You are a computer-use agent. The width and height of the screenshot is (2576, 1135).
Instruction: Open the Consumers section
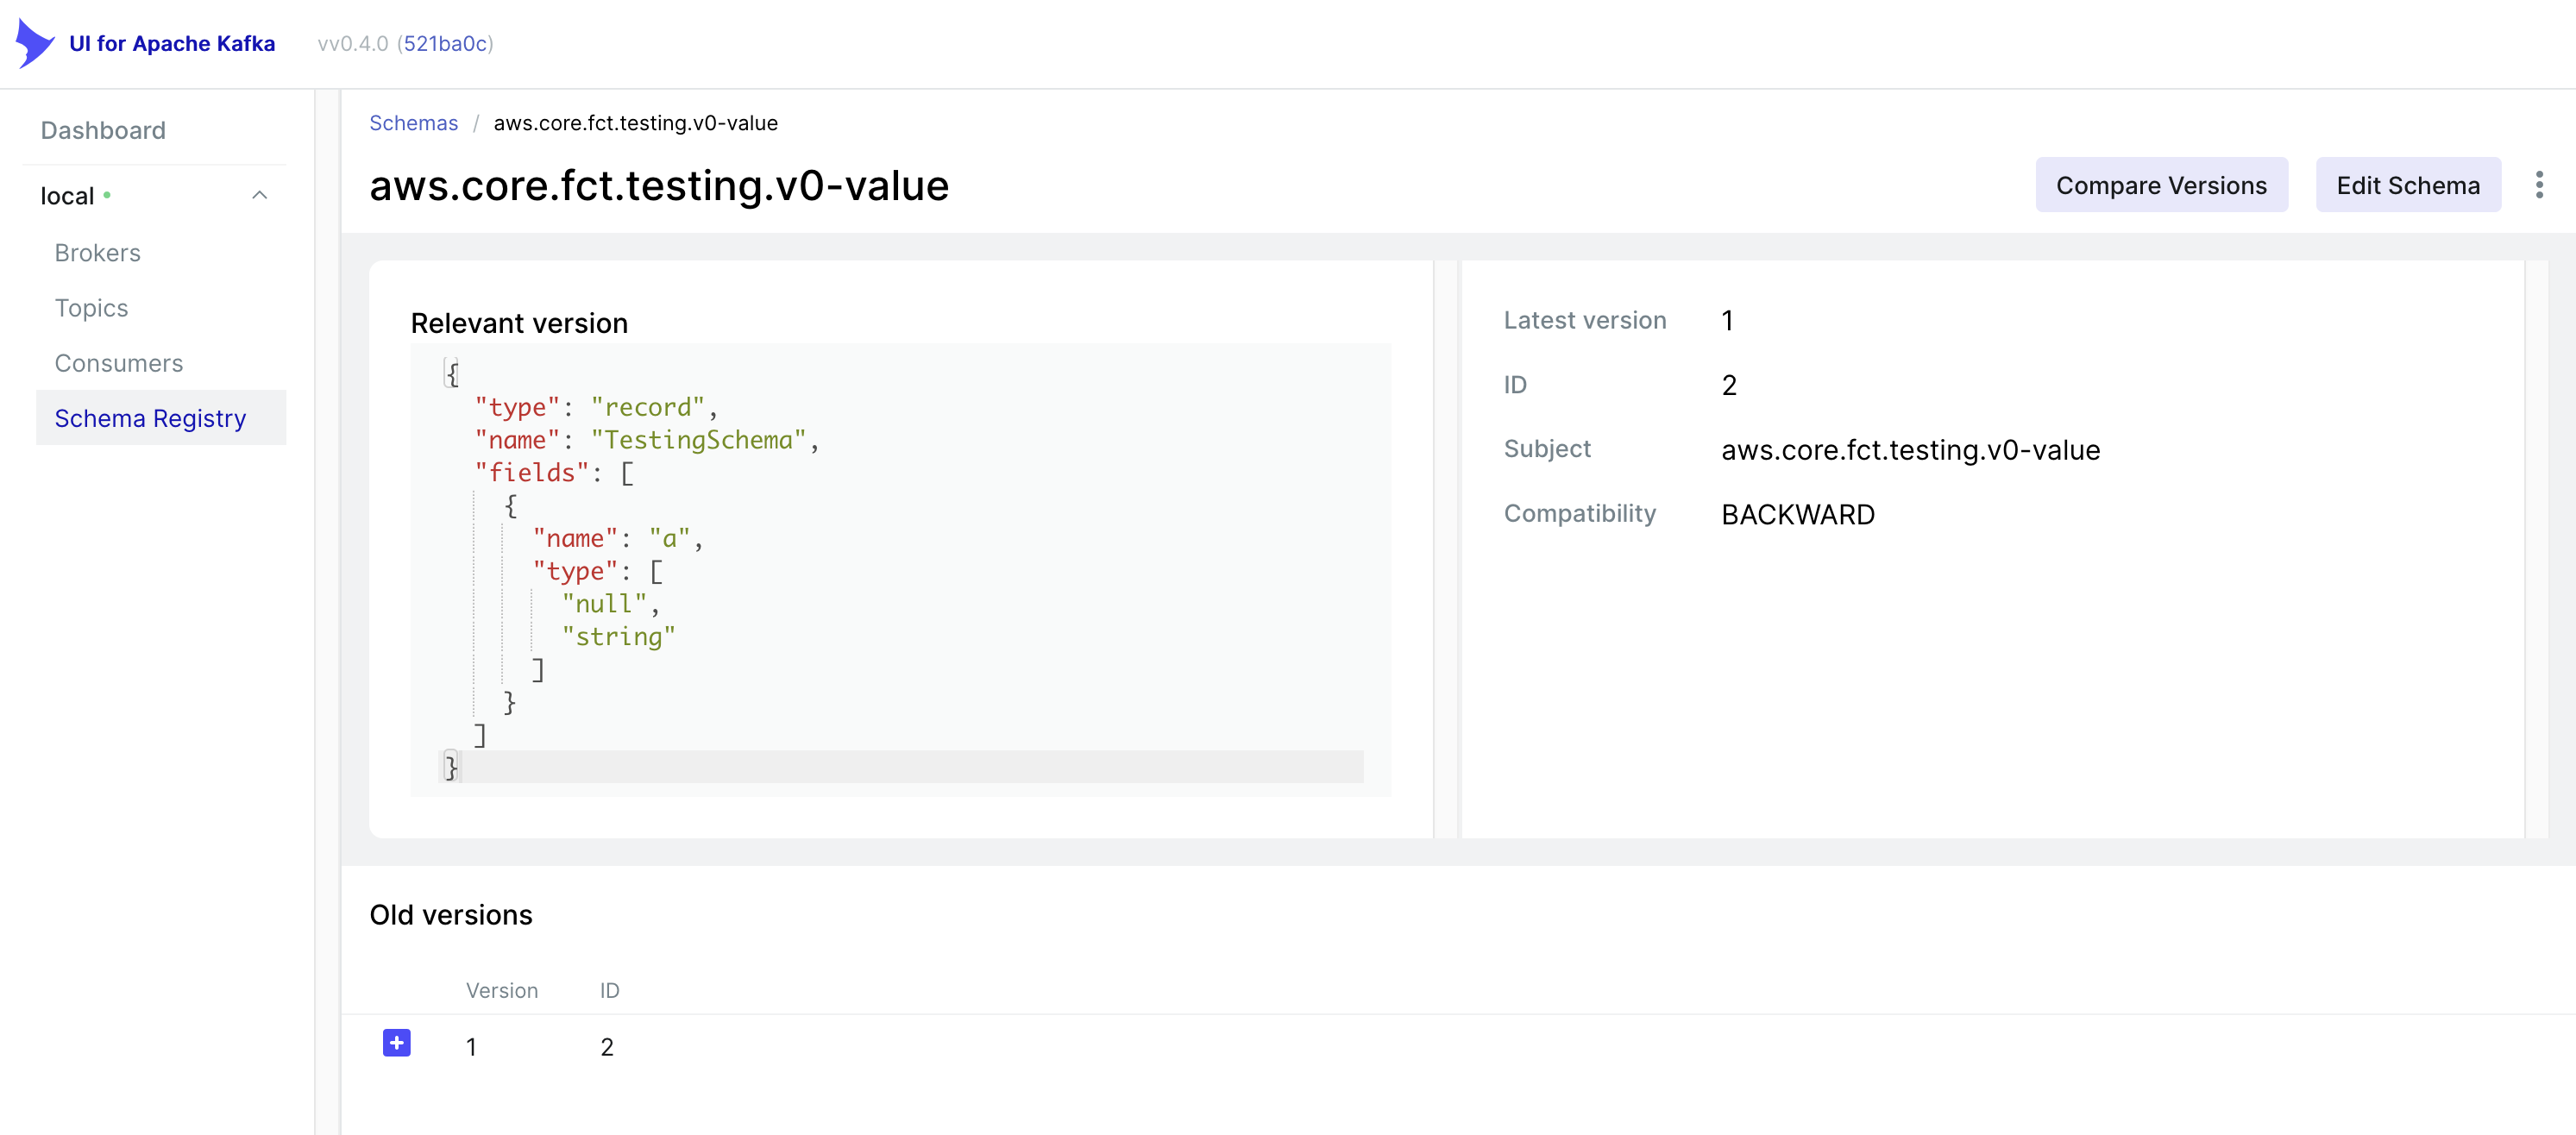119,362
